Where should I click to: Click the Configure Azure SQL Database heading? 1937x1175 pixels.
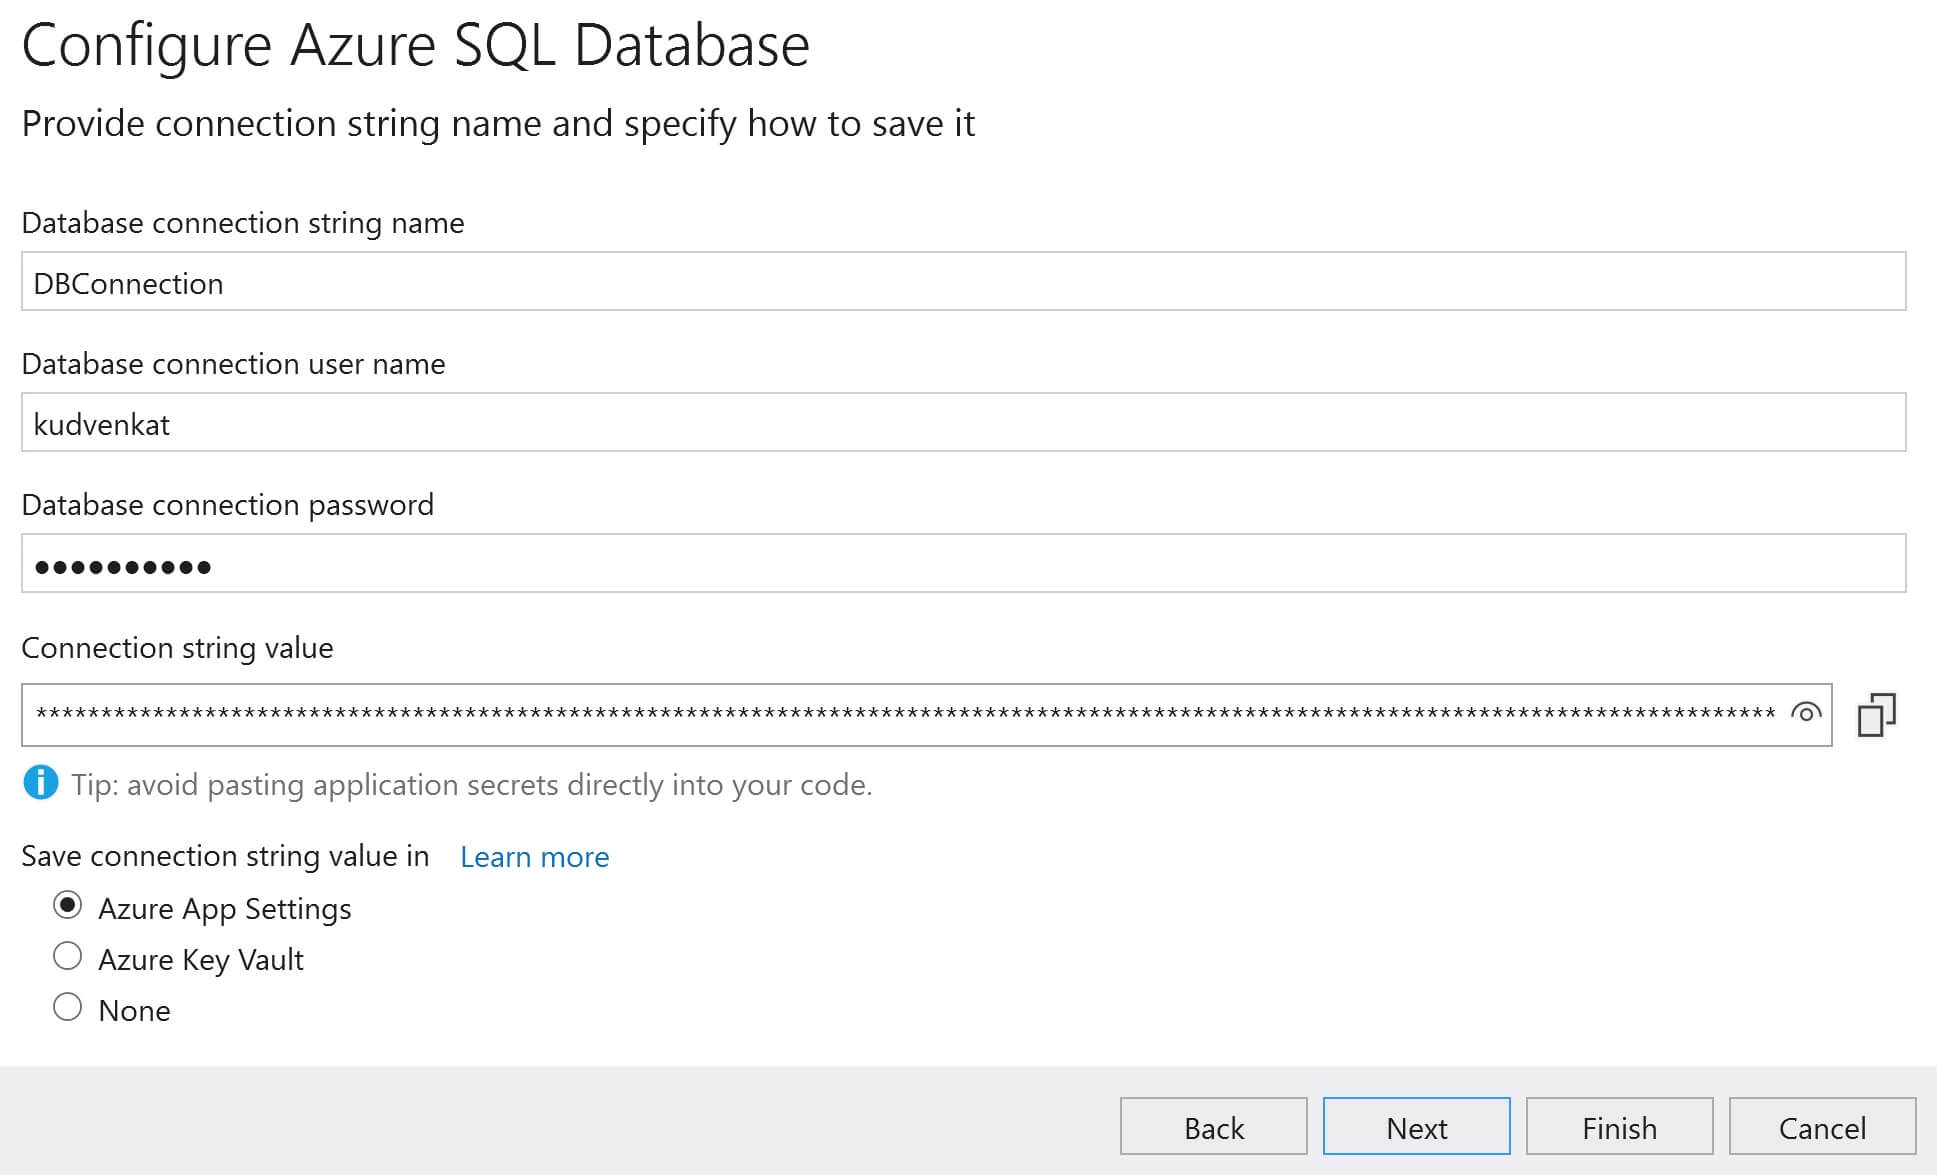pos(416,46)
